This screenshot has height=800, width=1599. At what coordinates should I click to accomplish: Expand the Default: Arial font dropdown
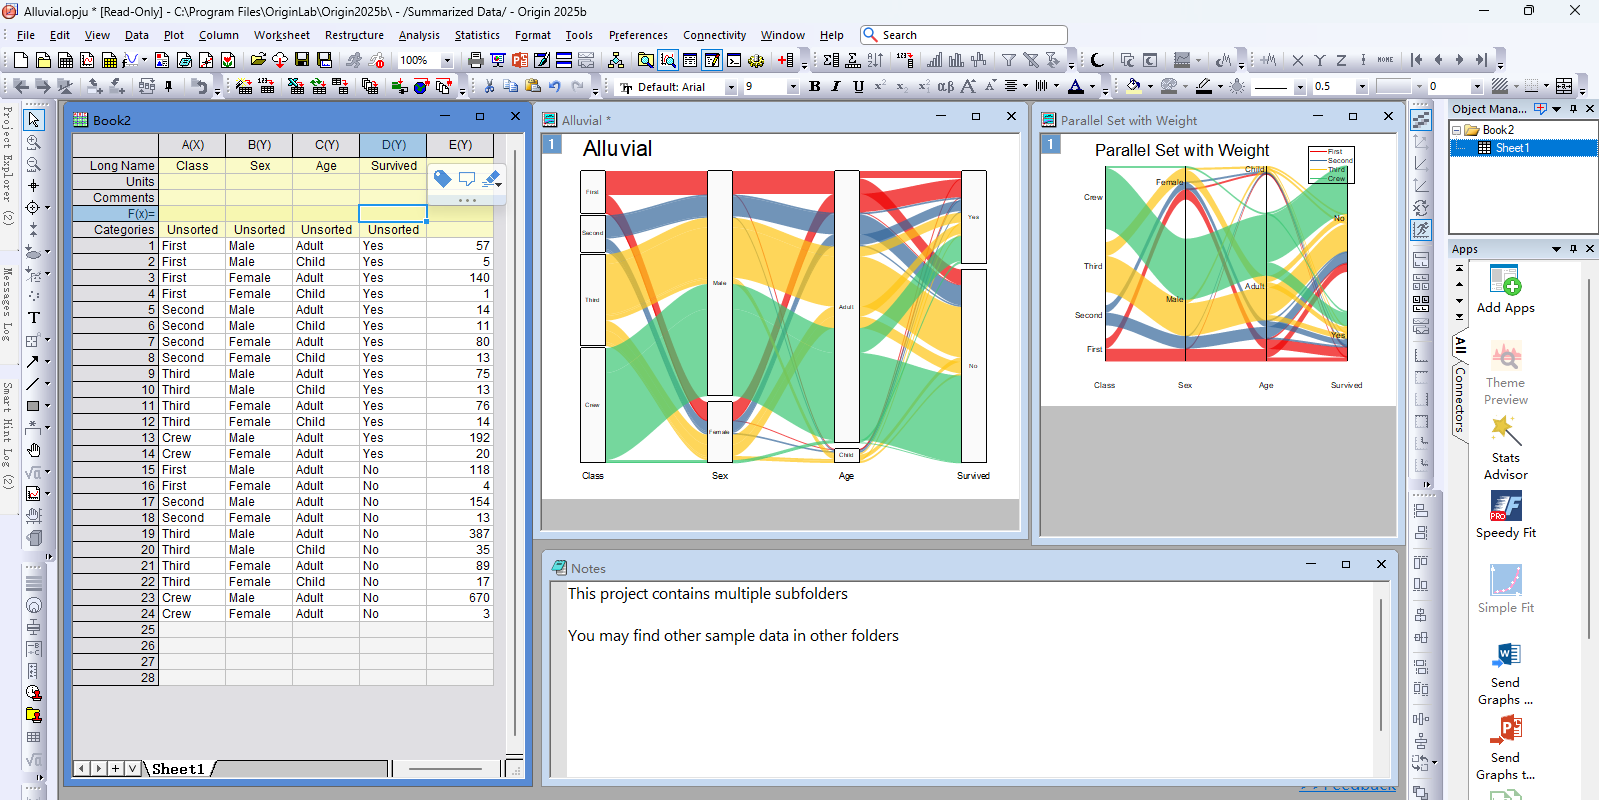tap(731, 88)
